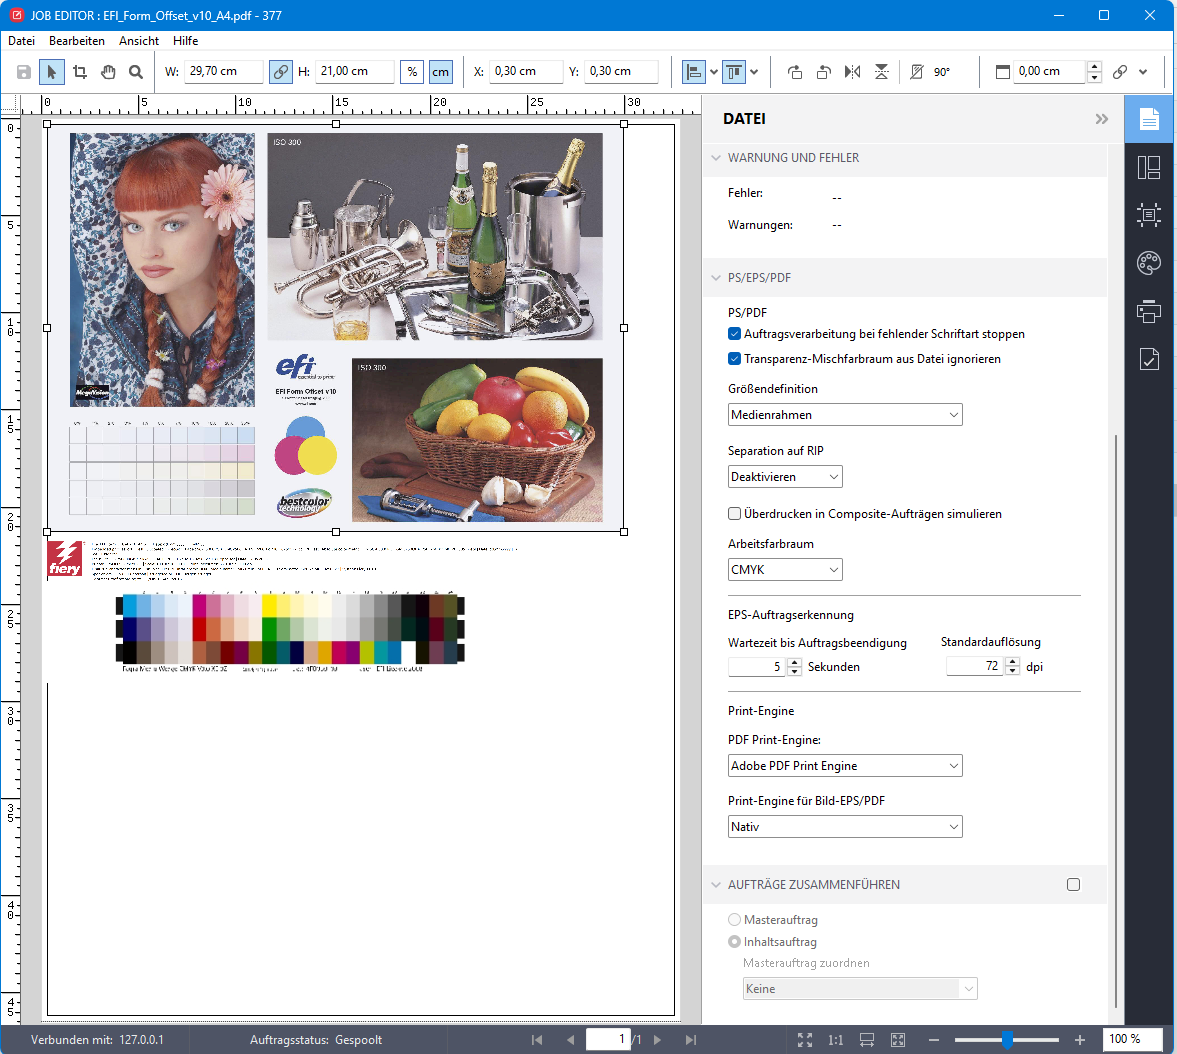
Task: Open the Größendefinition Medienrahmen dropdown
Action: (845, 415)
